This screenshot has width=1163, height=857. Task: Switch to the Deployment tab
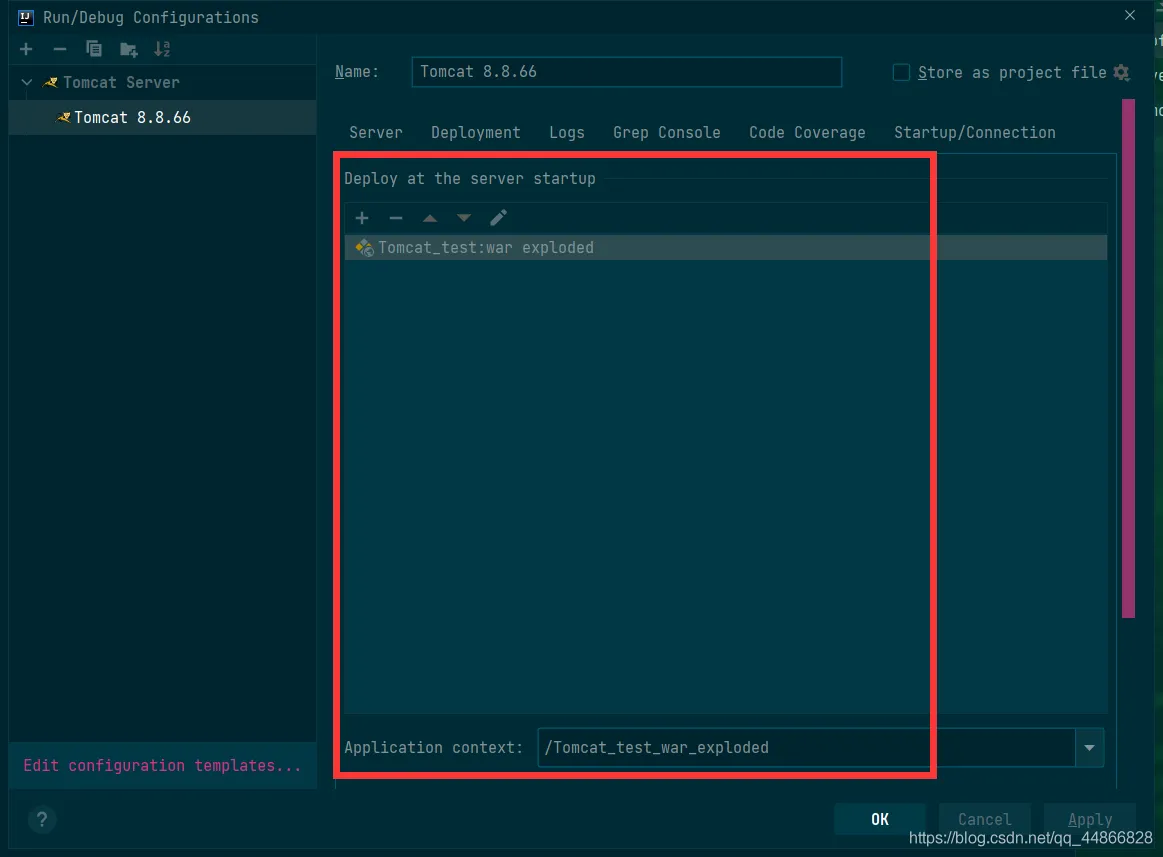(x=475, y=132)
